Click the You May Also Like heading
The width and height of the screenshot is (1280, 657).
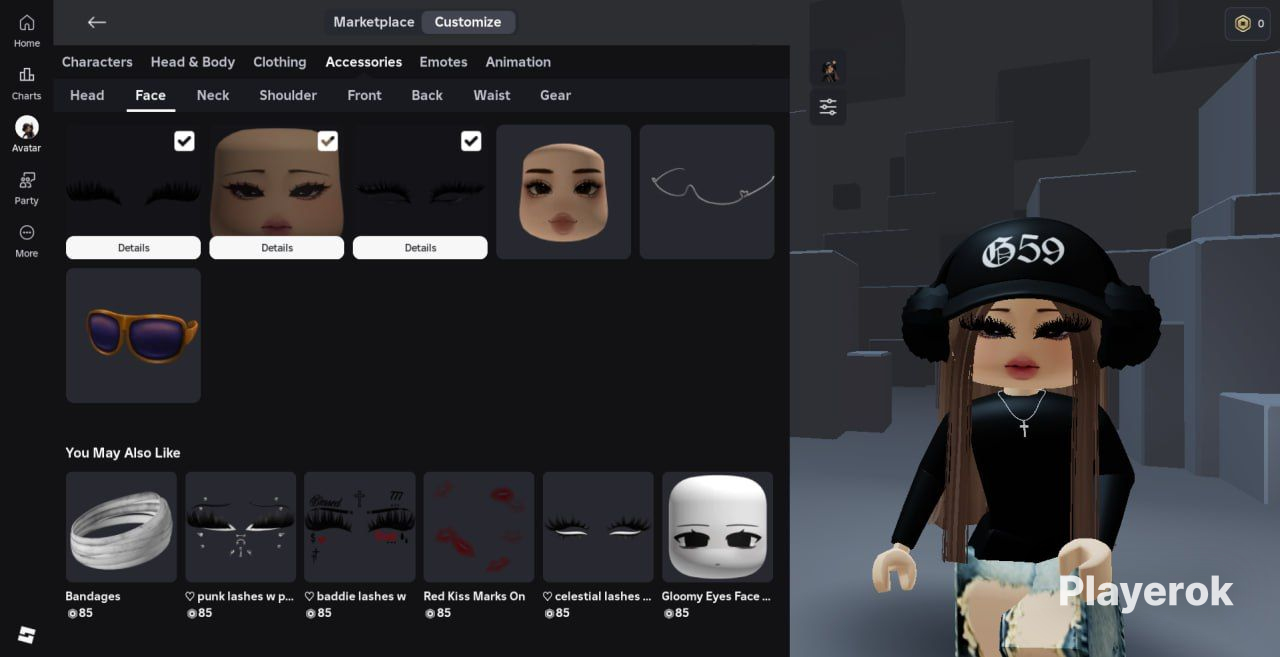(123, 453)
